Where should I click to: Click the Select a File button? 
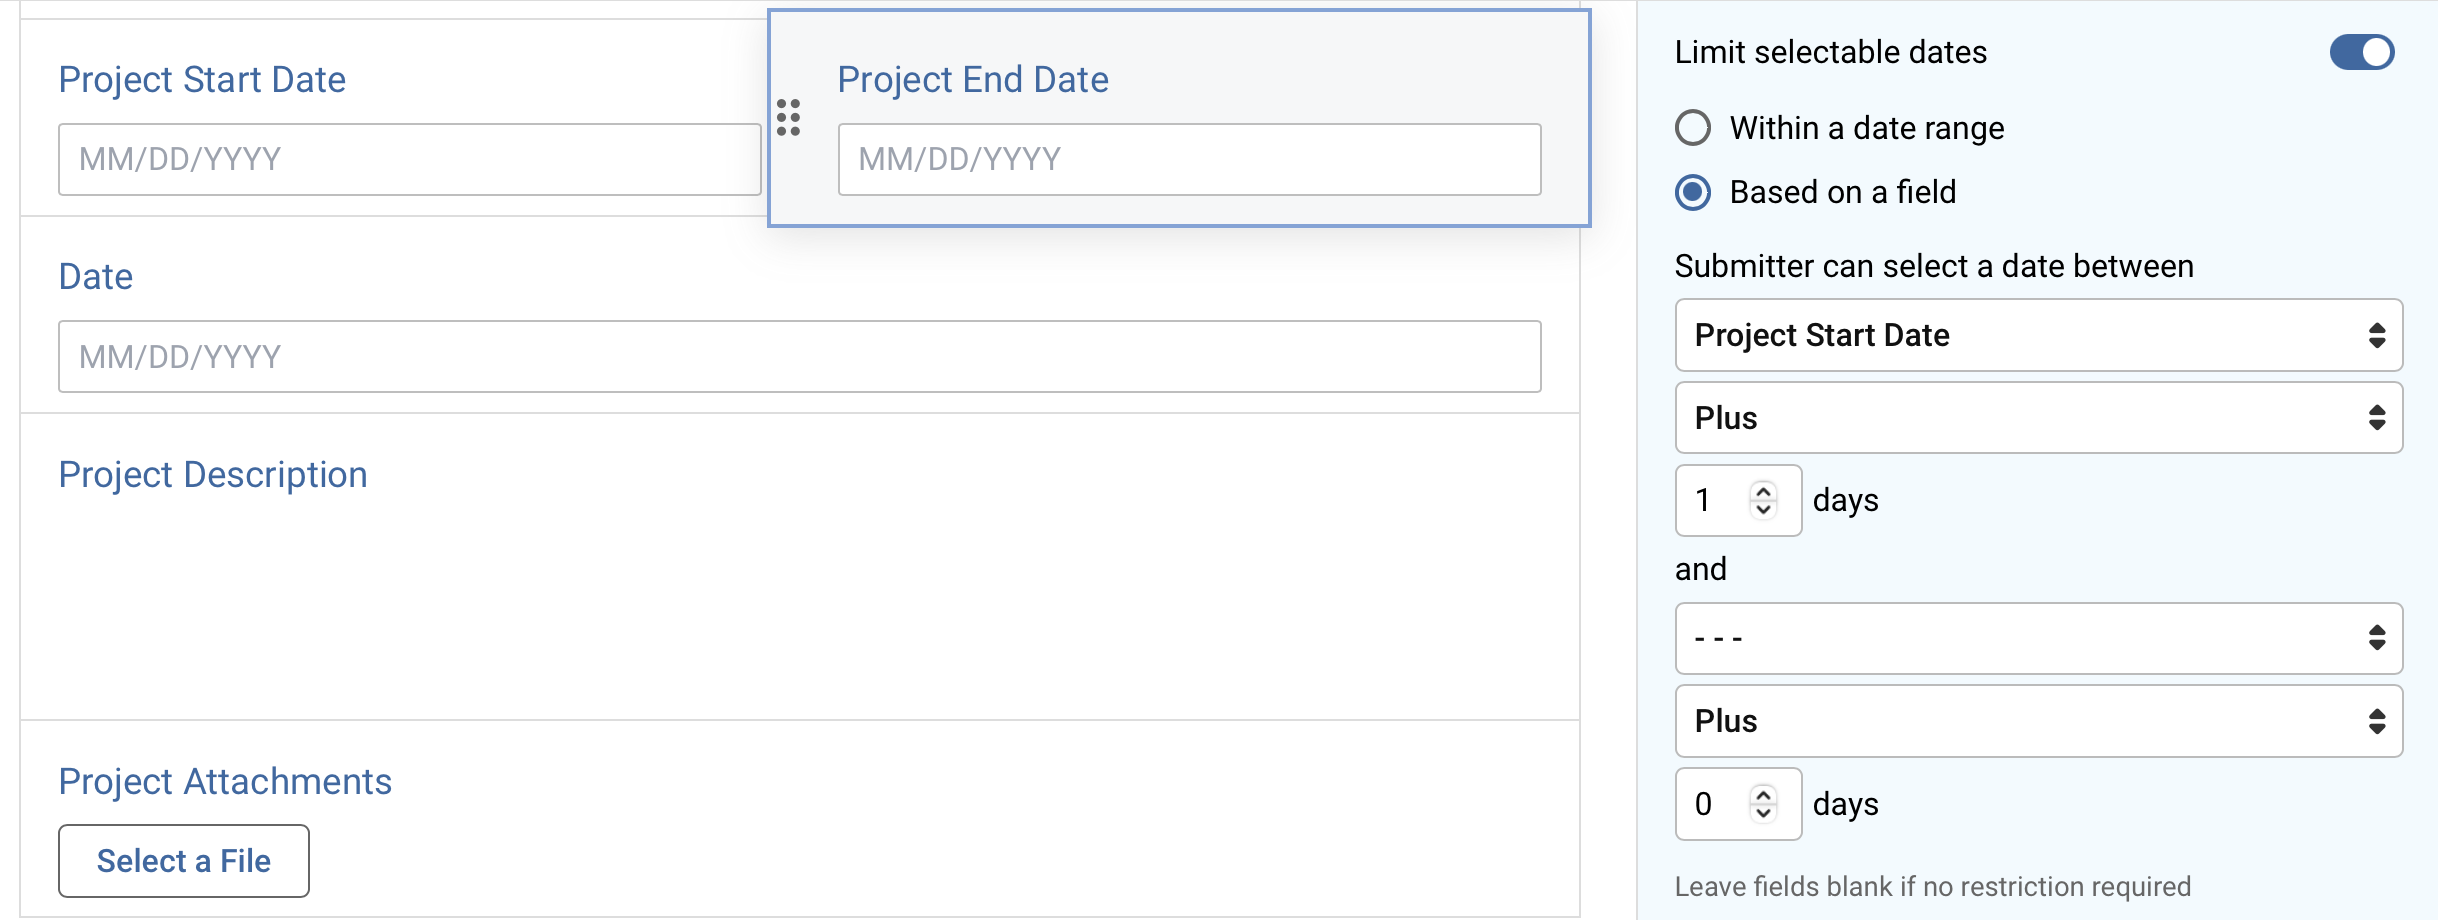point(183,860)
